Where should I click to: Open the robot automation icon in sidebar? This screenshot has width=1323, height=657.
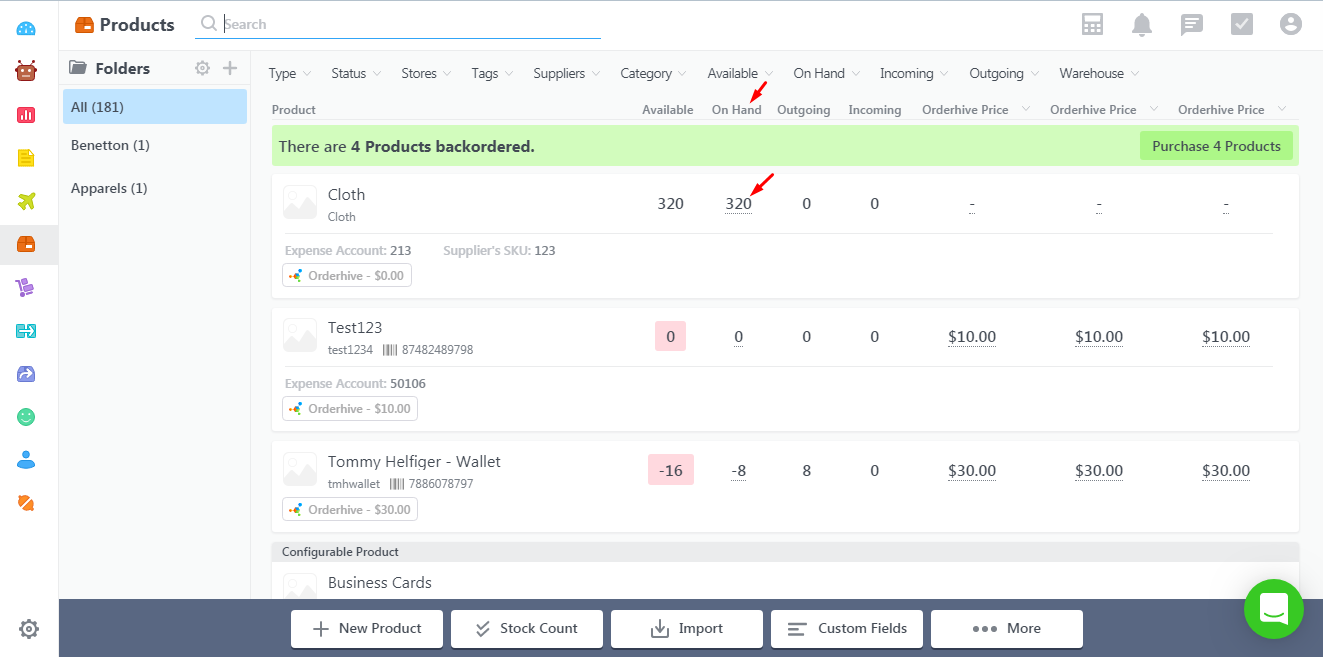click(27, 71)
